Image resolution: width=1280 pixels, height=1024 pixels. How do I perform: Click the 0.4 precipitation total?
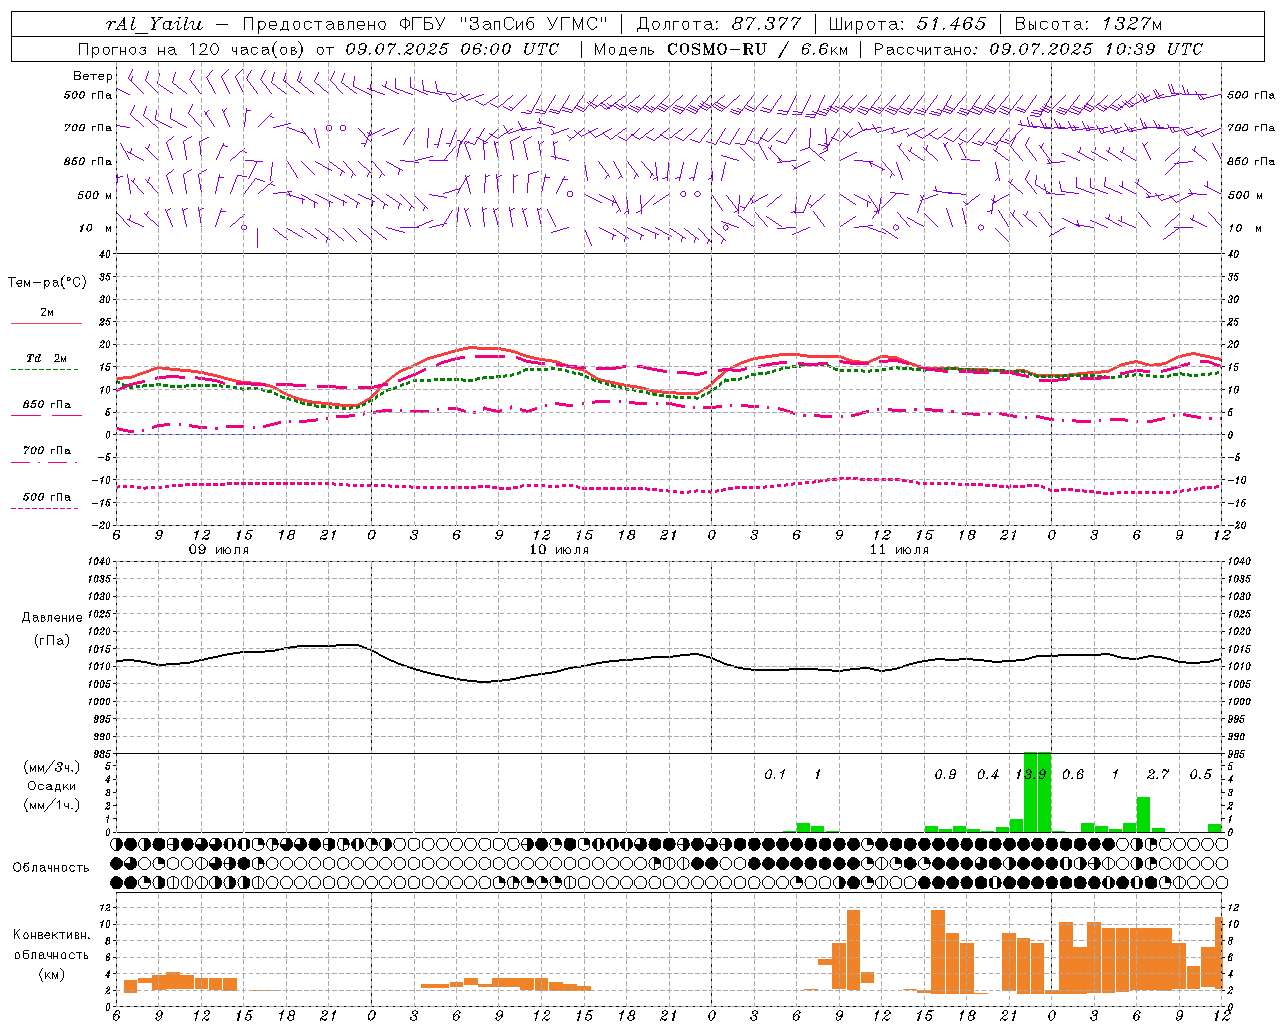click(988, 775)
